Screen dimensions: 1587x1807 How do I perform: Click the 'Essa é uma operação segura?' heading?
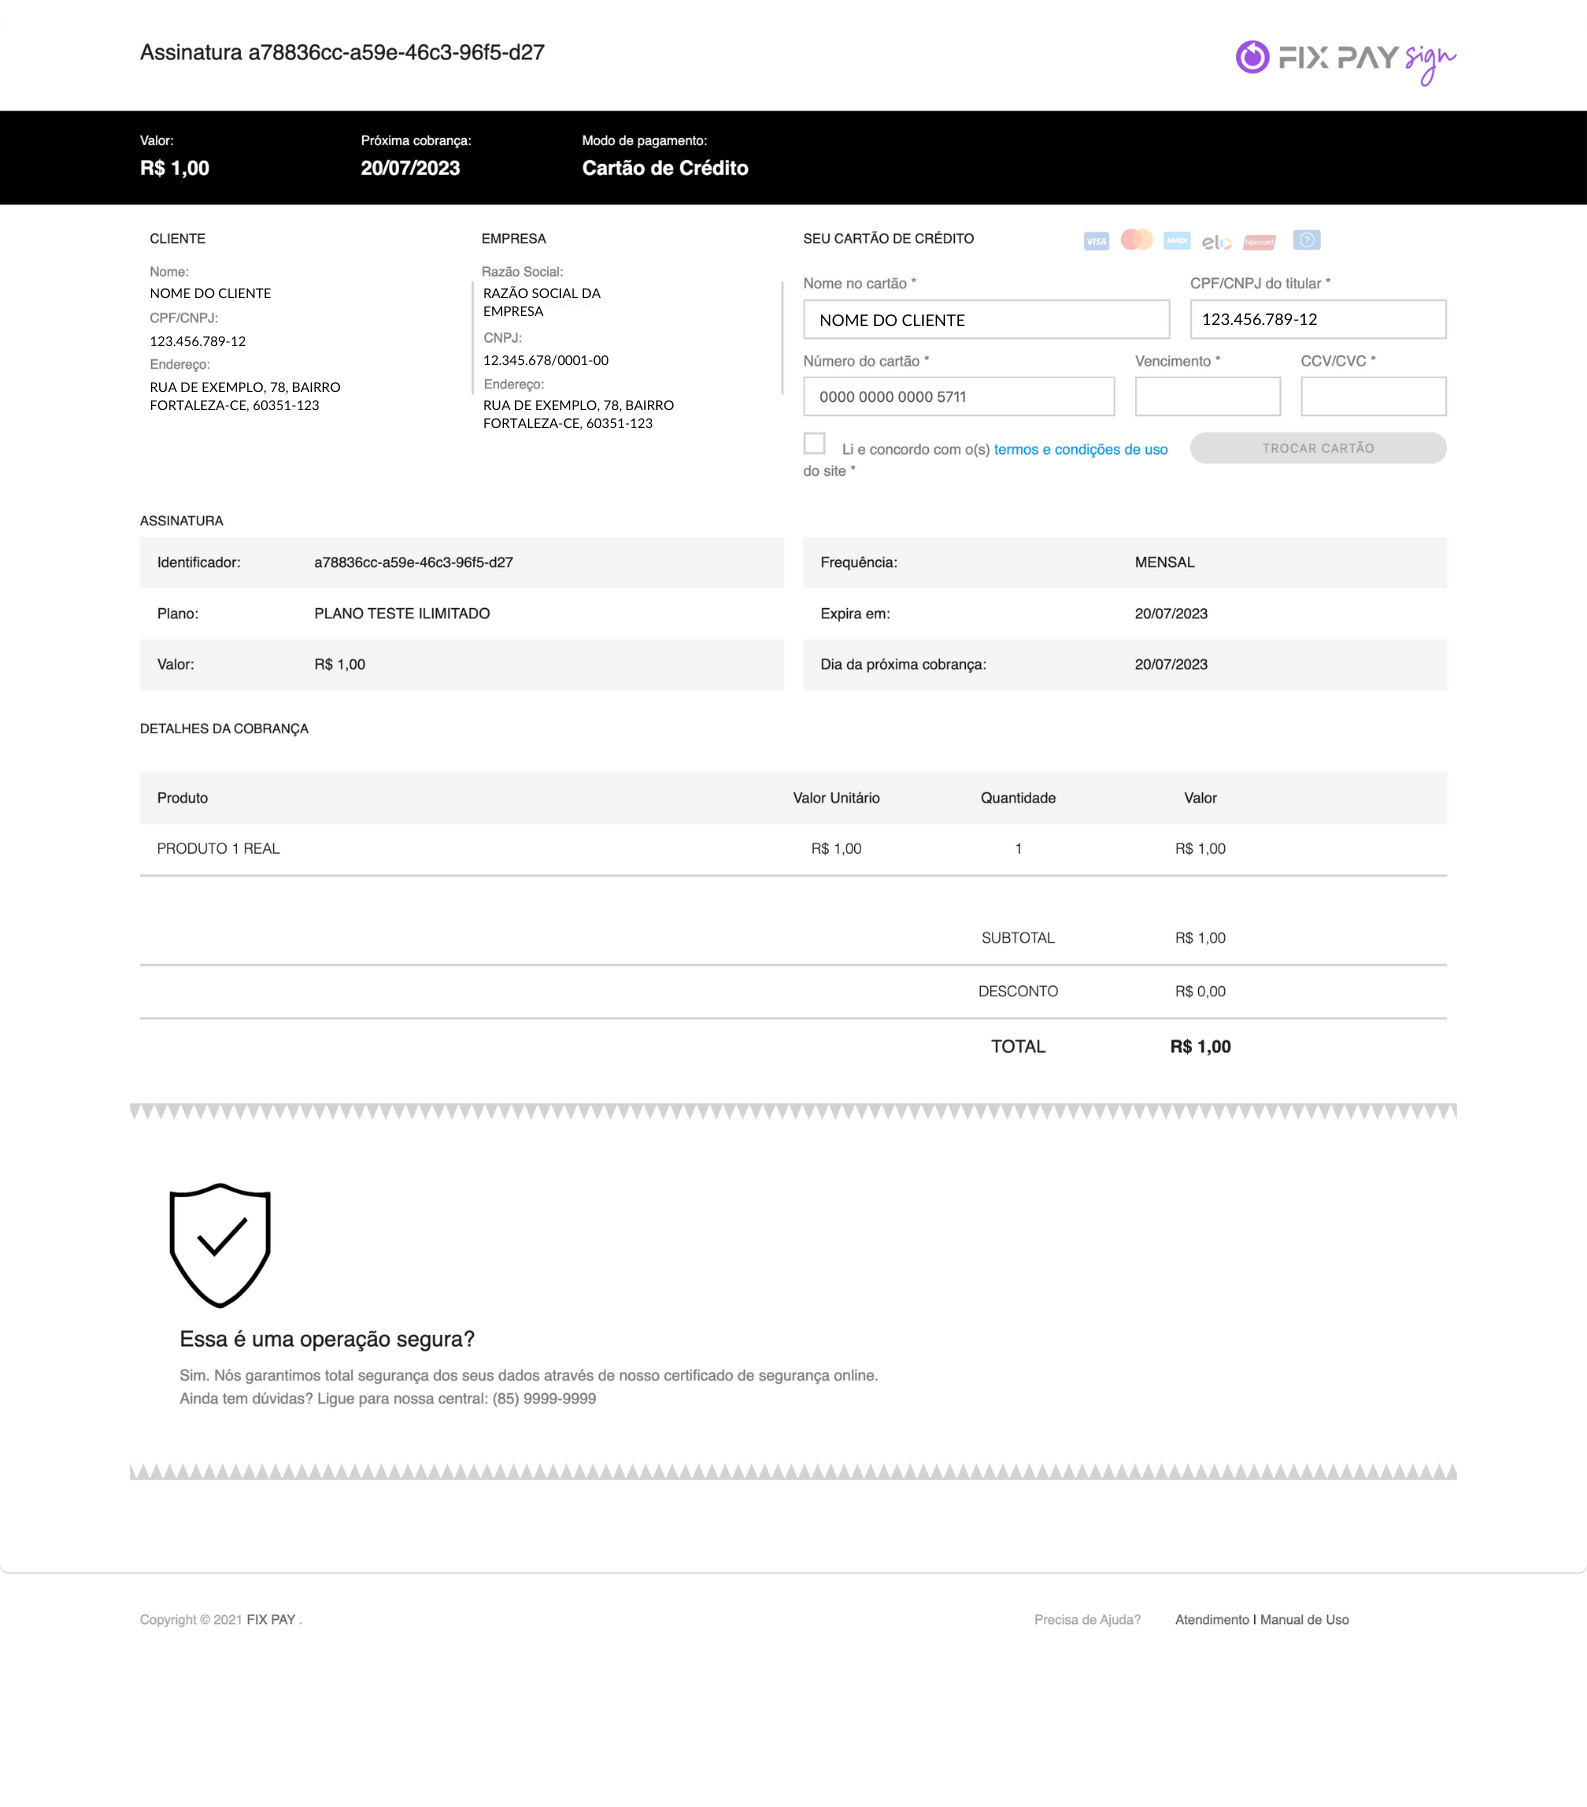pyautogui.click(x=327, y=1340)
